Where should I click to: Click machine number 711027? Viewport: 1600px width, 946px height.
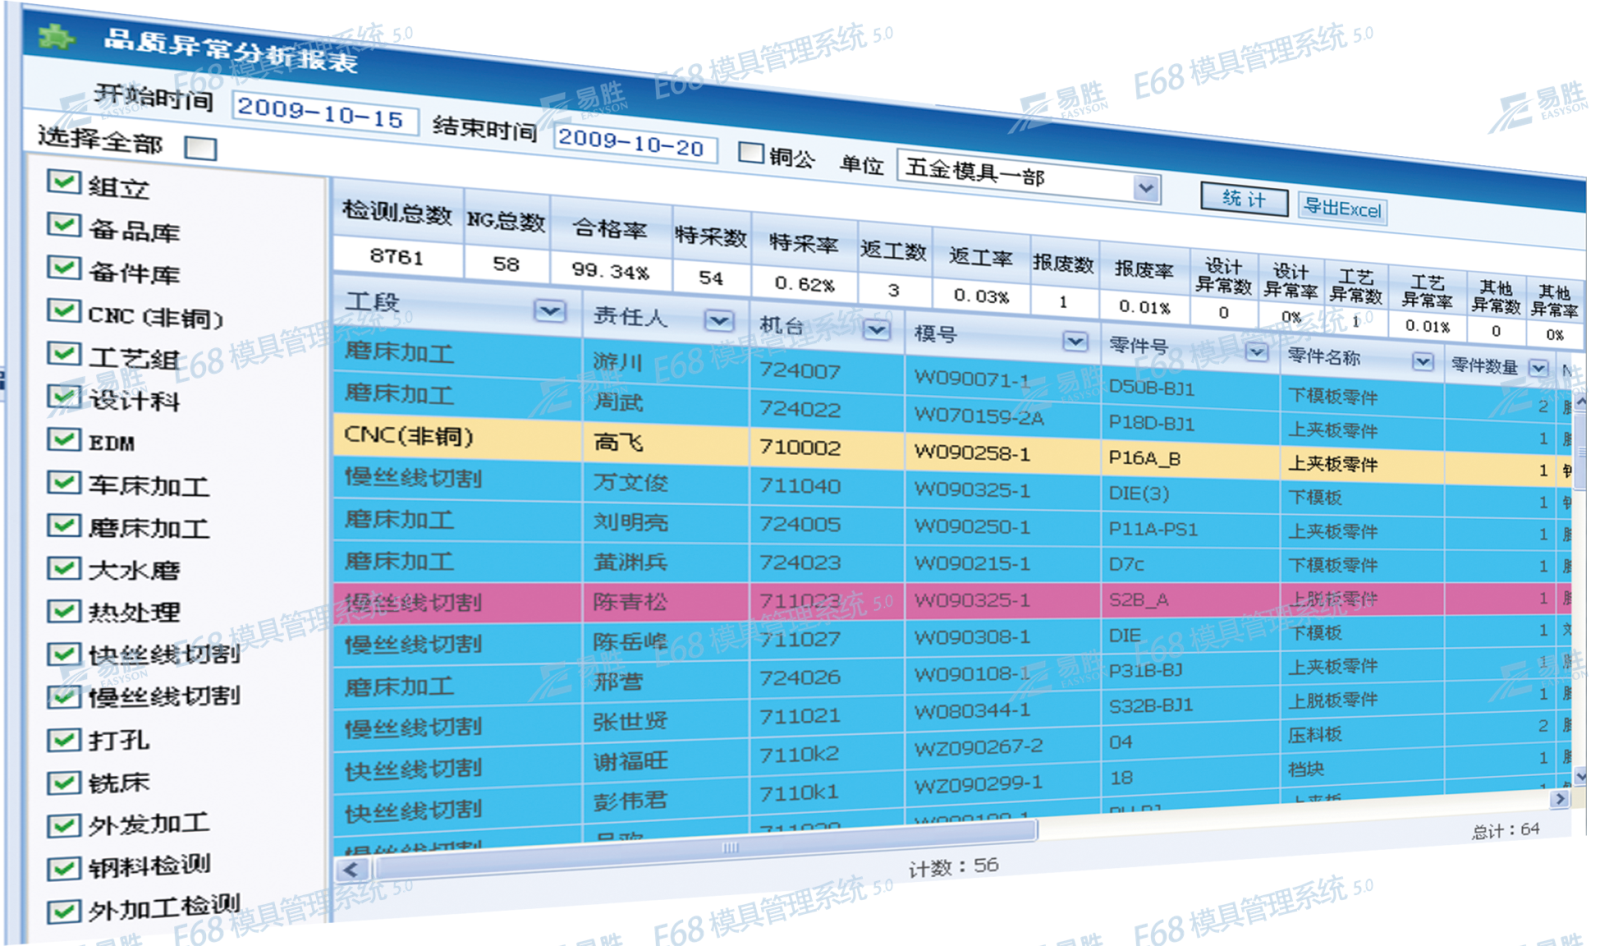(800, 638)
